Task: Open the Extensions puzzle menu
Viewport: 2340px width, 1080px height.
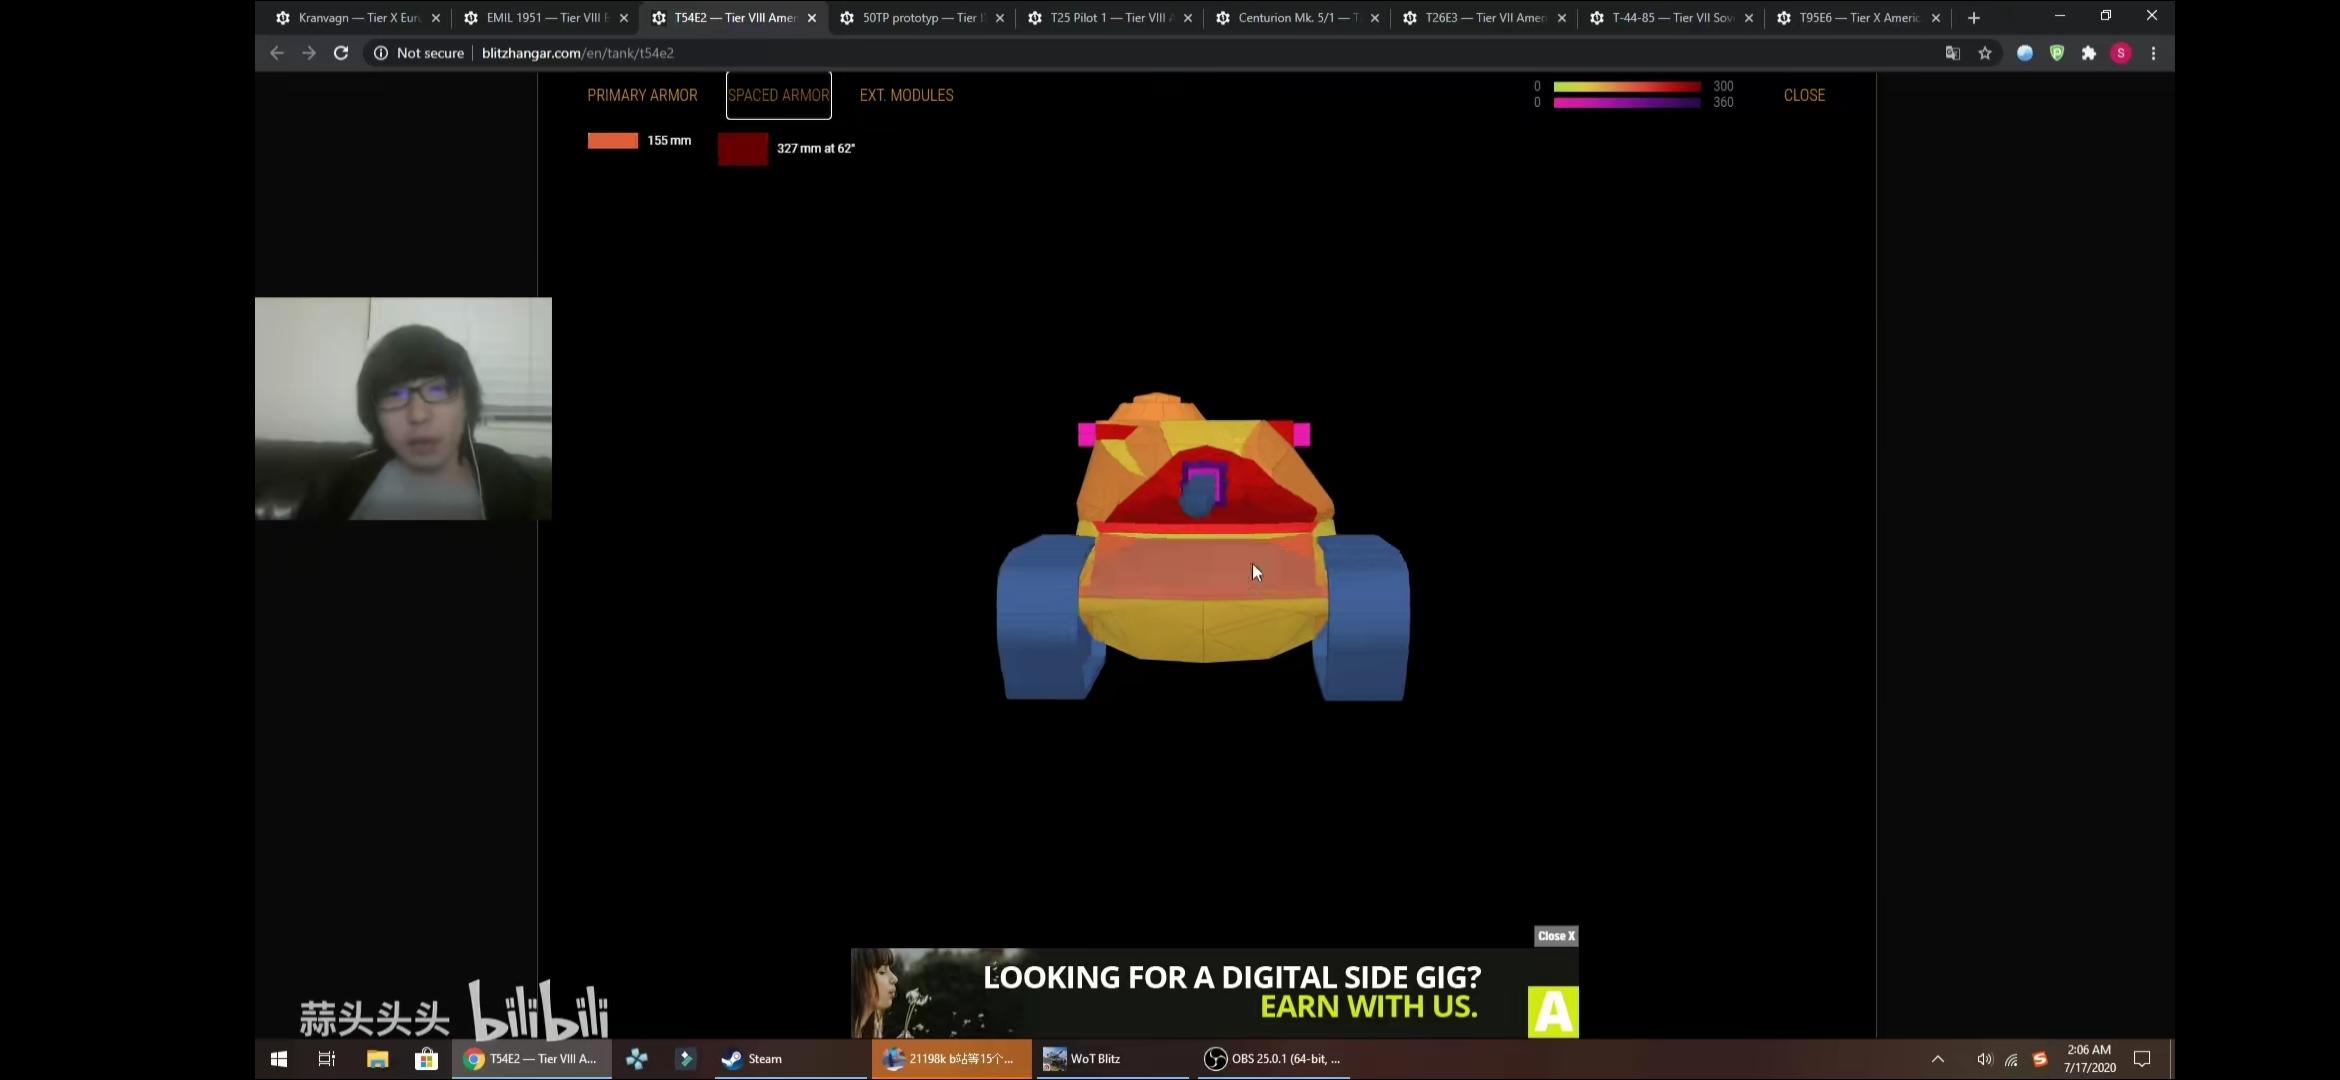Action: click(x=2089, y=53)
